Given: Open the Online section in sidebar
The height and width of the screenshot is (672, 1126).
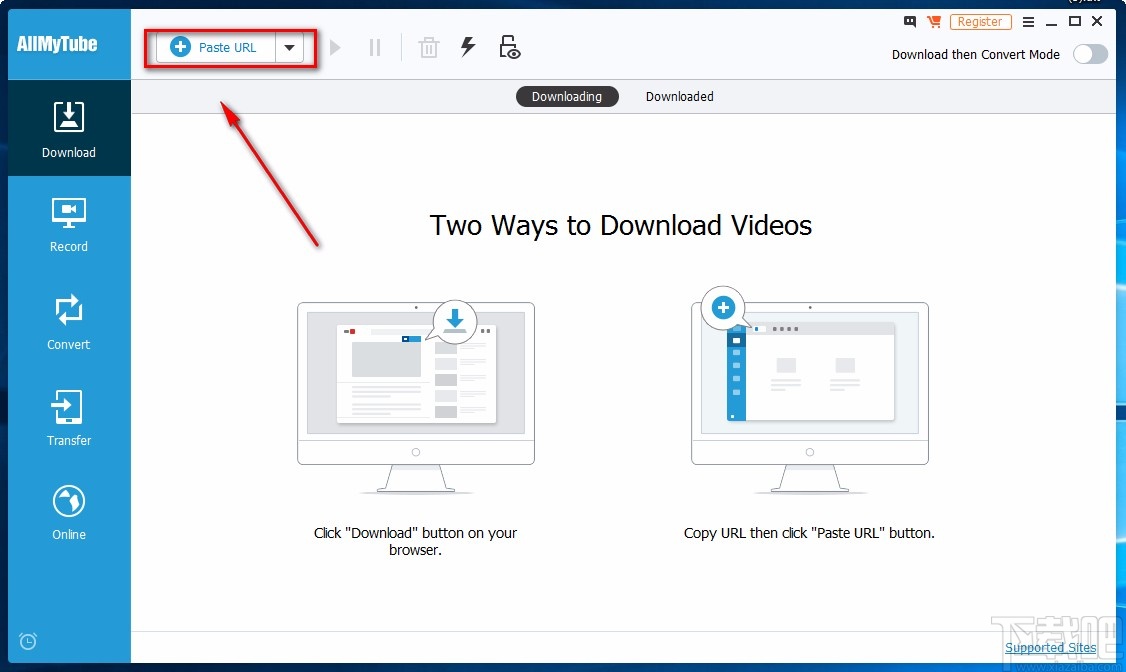Looking at the screenshot, I should click(x=69, y=513).
